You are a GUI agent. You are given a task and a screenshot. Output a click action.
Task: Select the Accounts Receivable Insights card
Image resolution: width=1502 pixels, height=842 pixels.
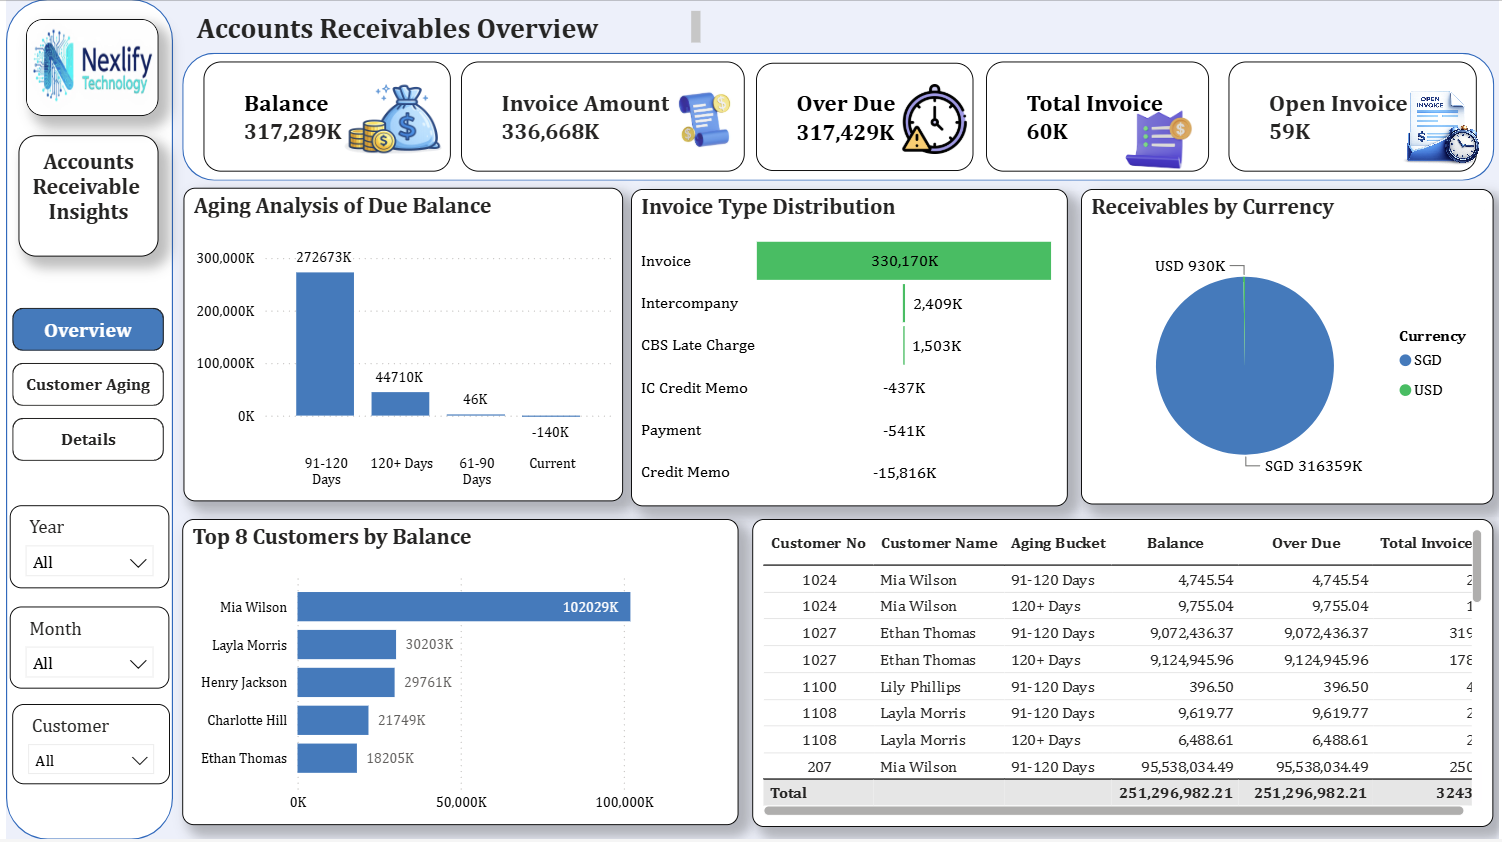pyautogui.click(x=88, y=196)
